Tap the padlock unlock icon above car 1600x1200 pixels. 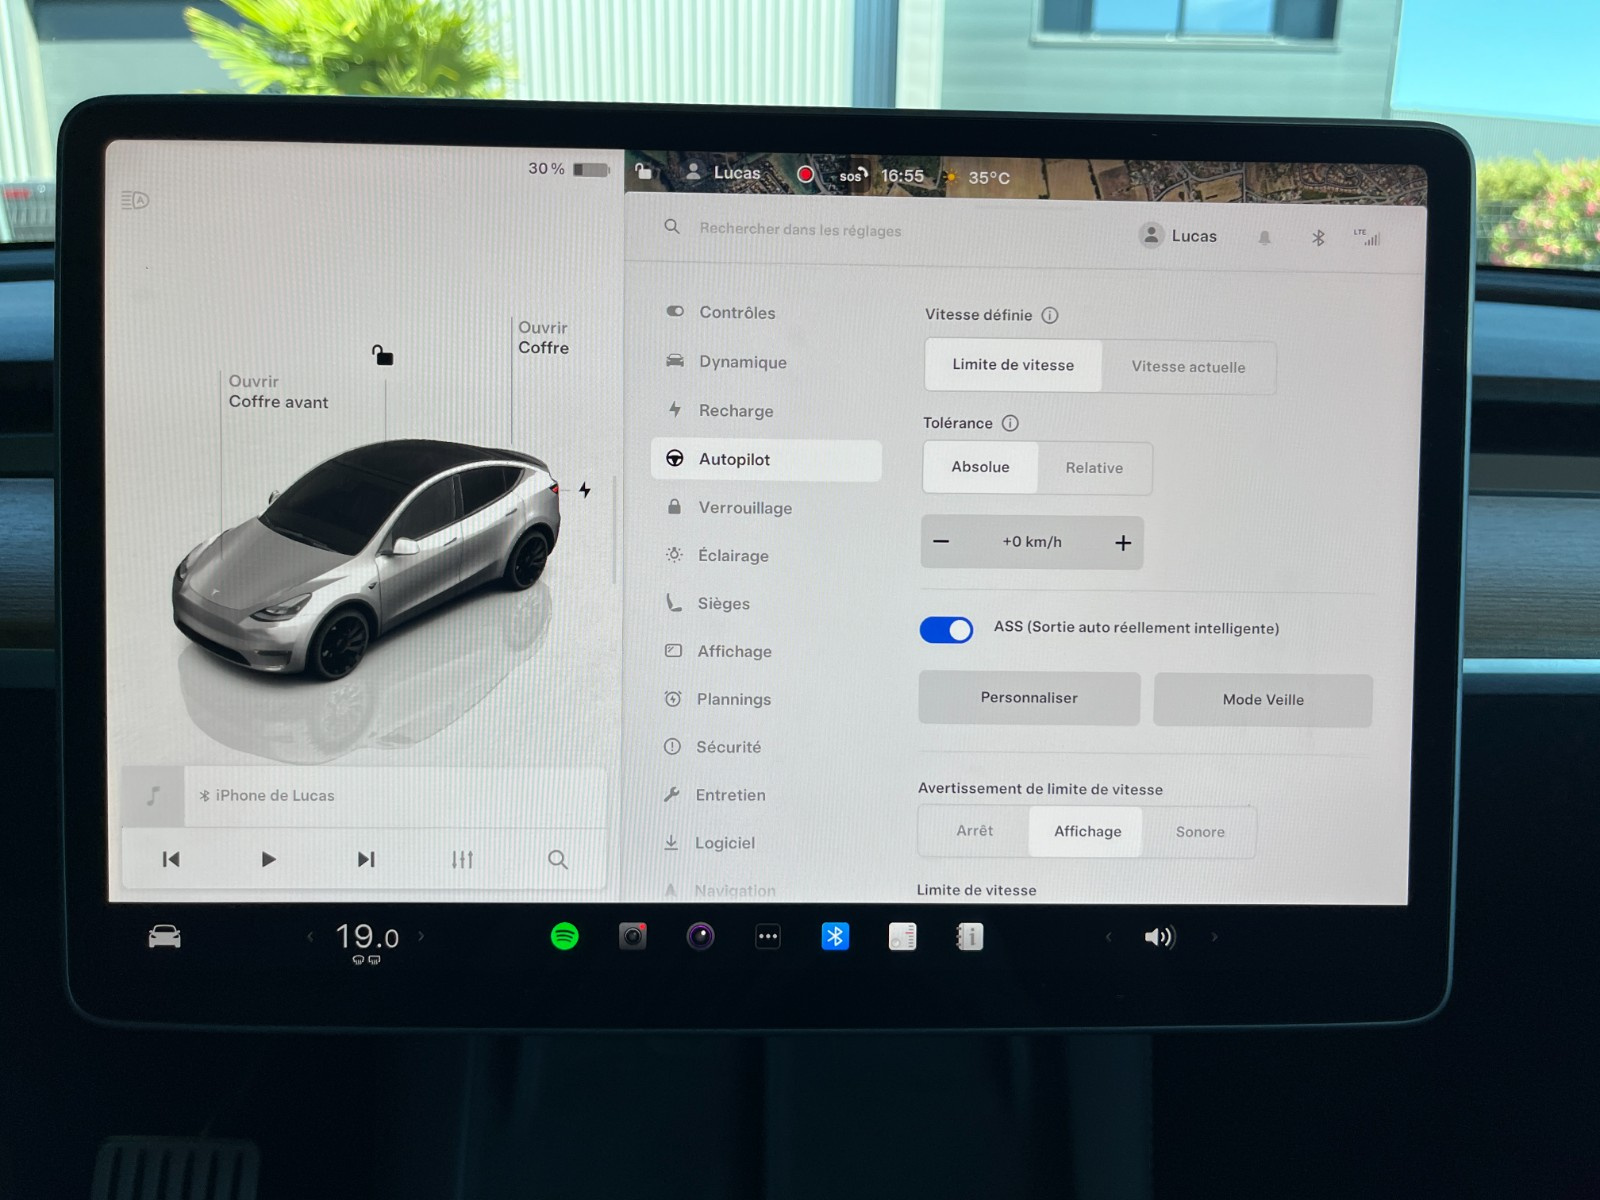[x=382, y=355]
